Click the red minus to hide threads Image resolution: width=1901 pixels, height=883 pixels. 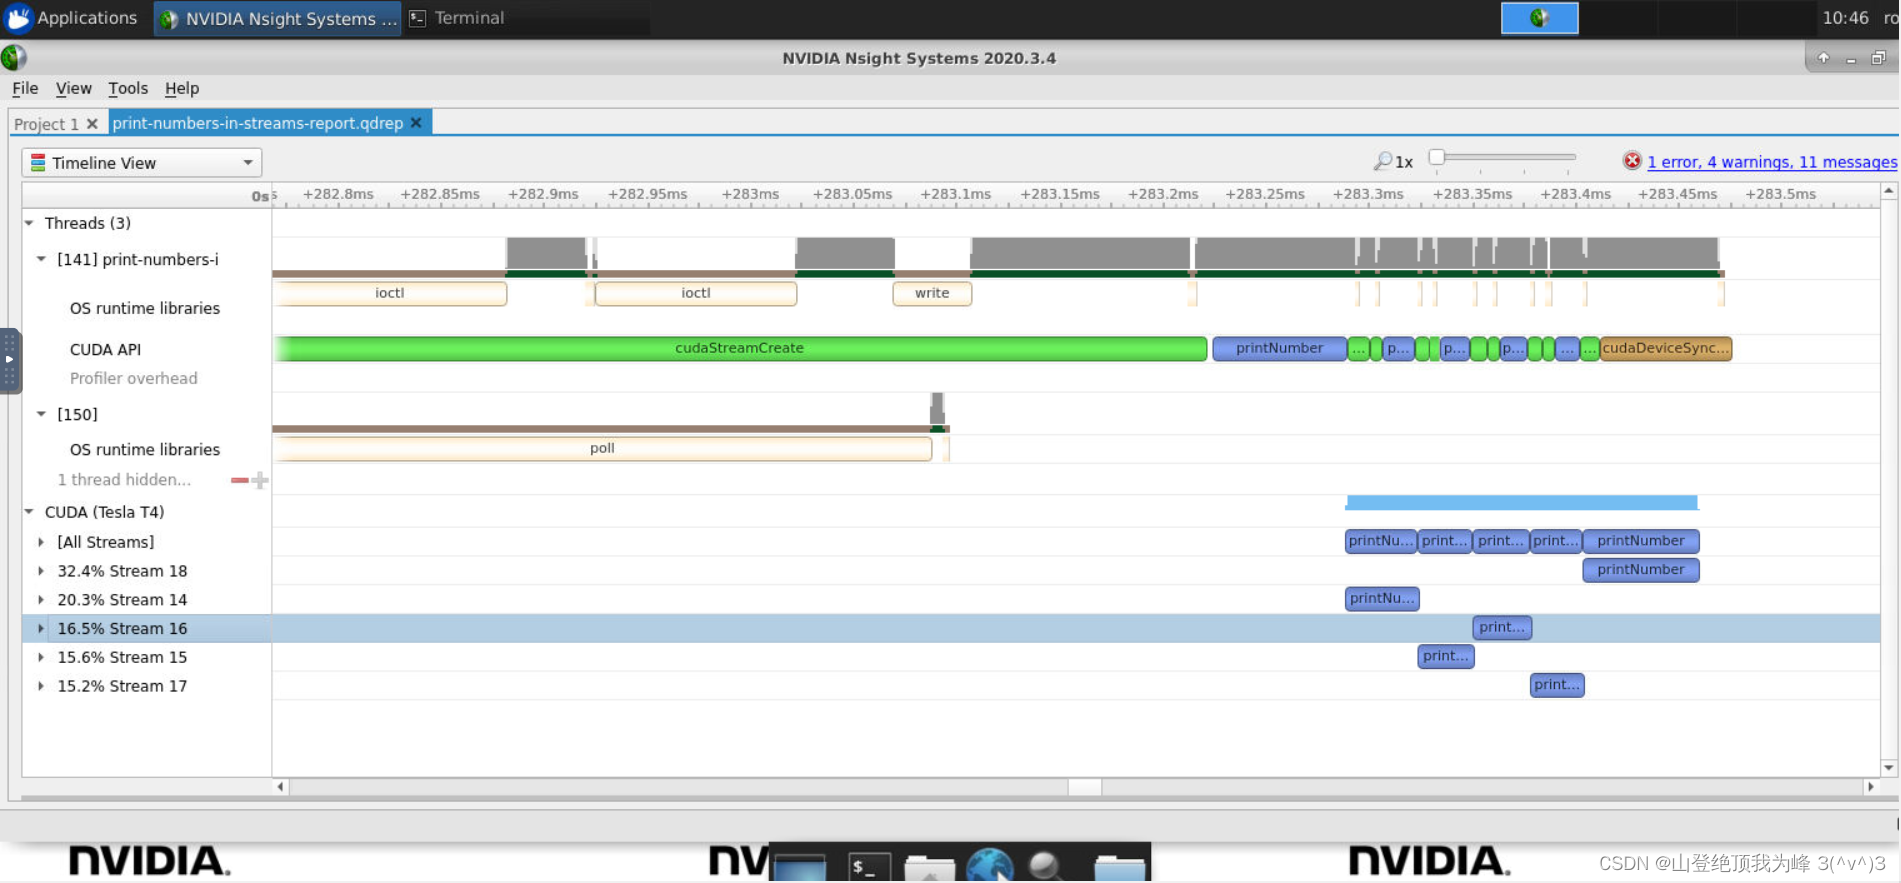[x=240, y=480]
